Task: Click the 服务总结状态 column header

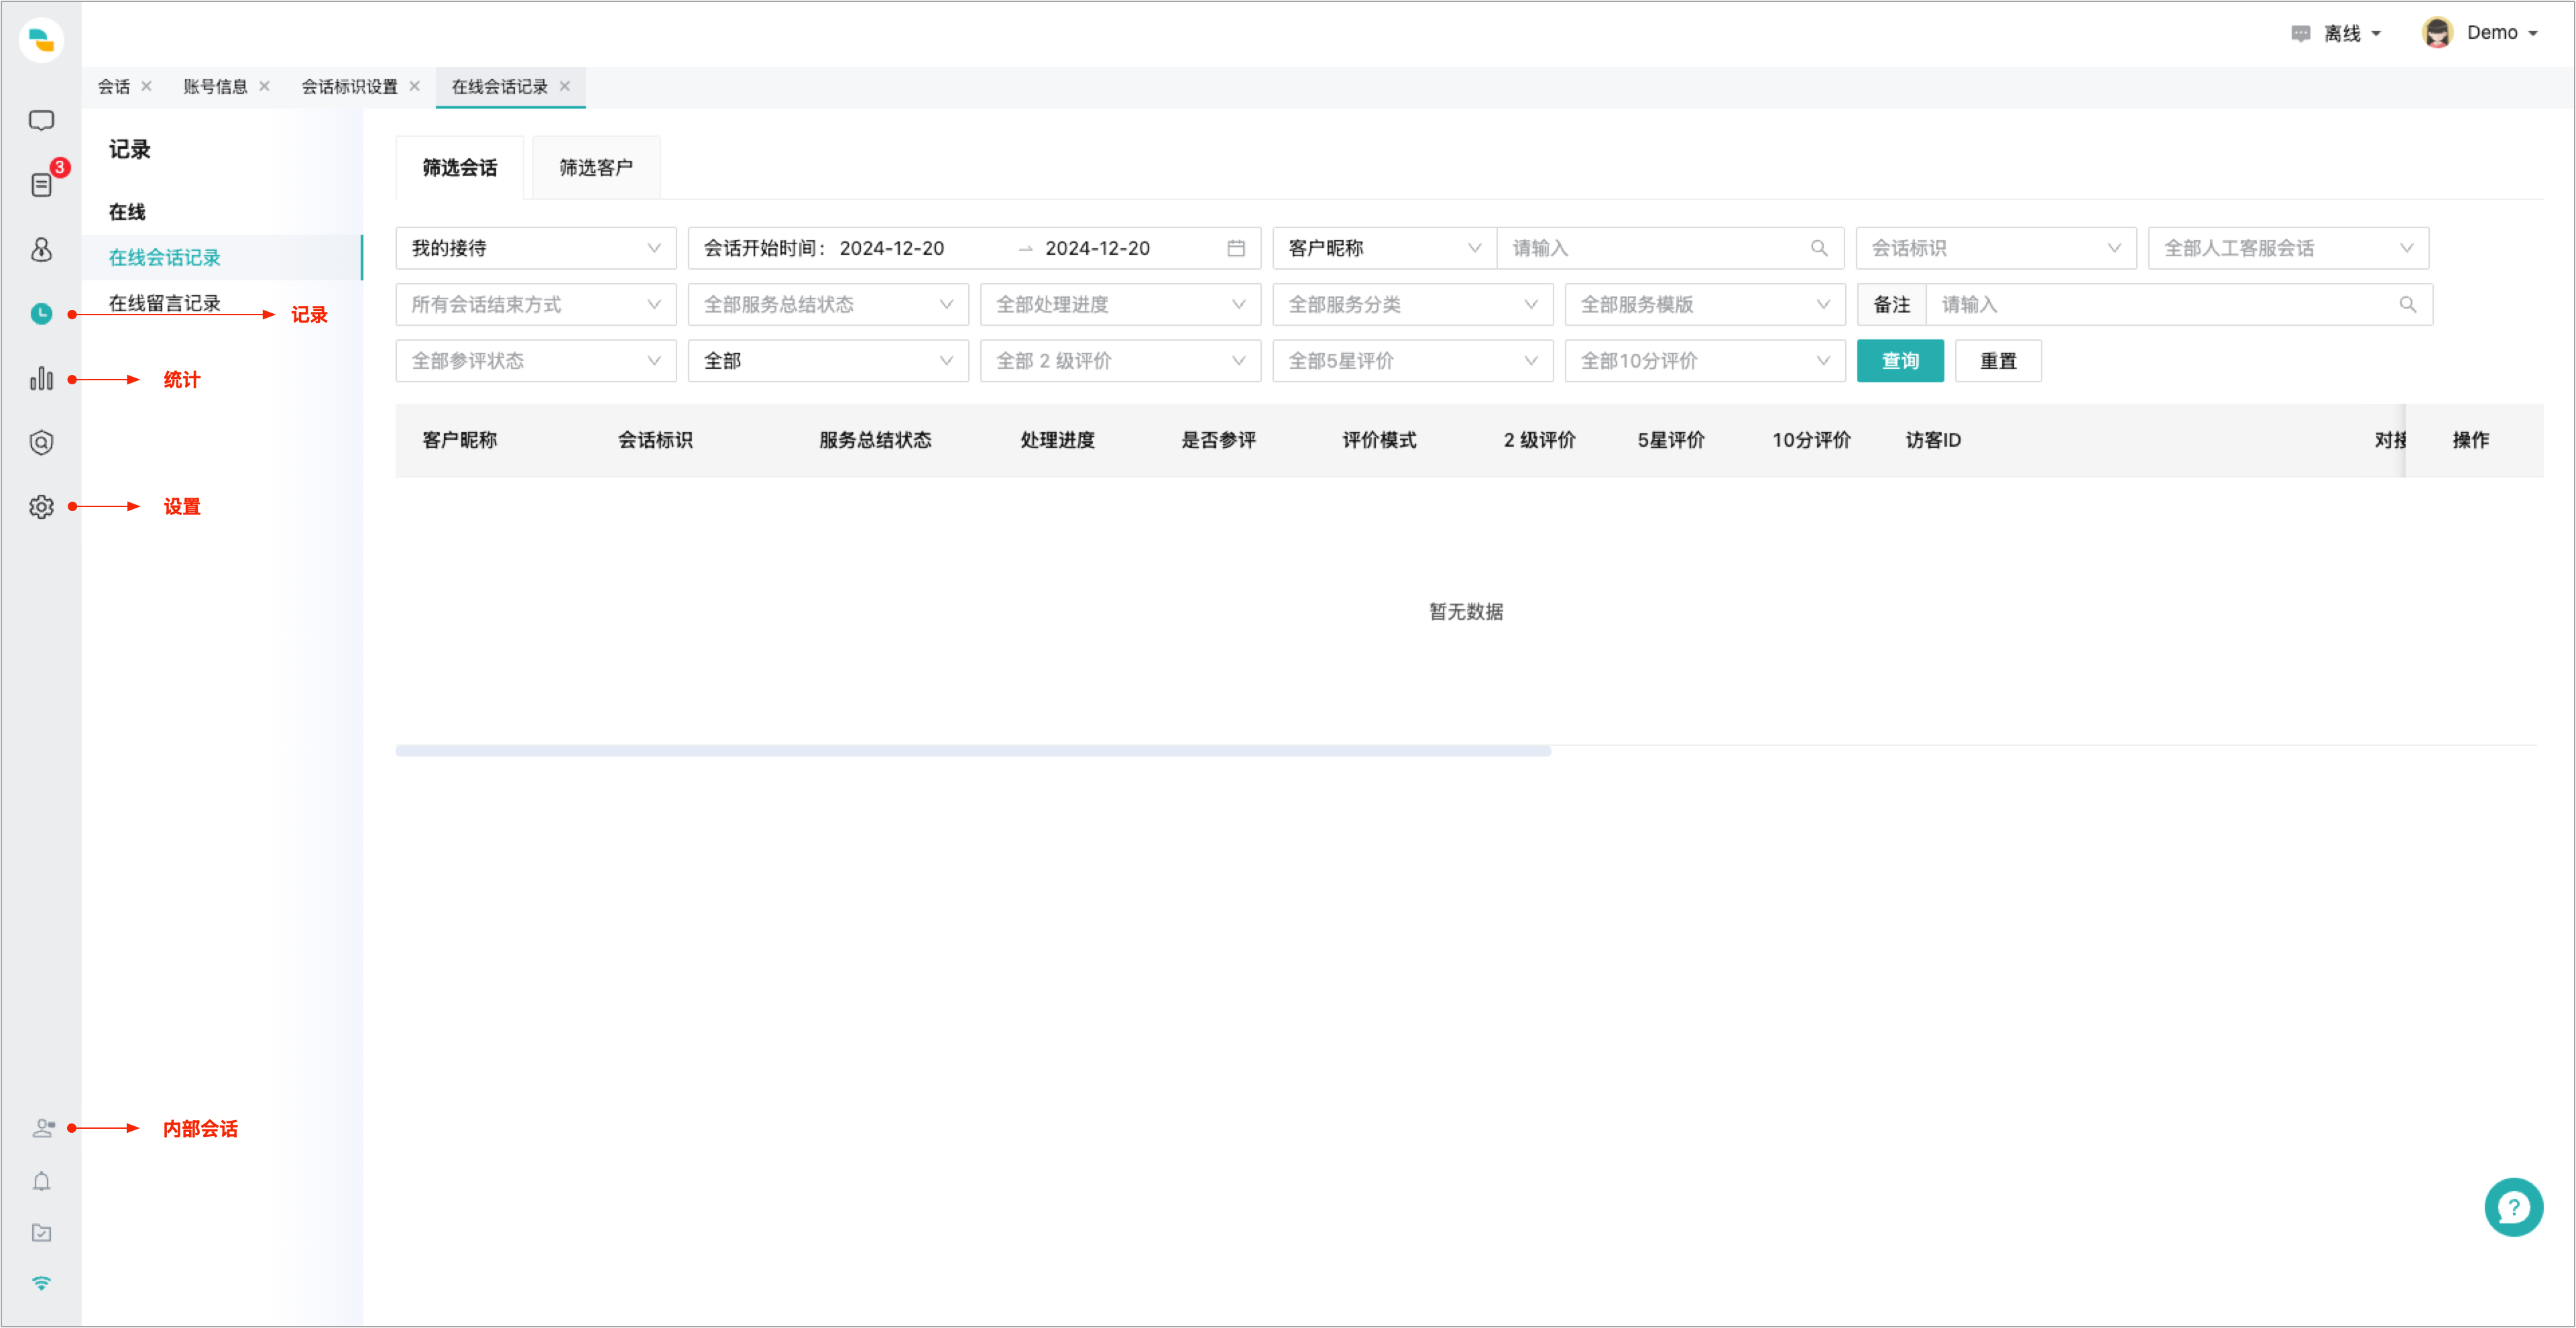Action: point(875,440)
